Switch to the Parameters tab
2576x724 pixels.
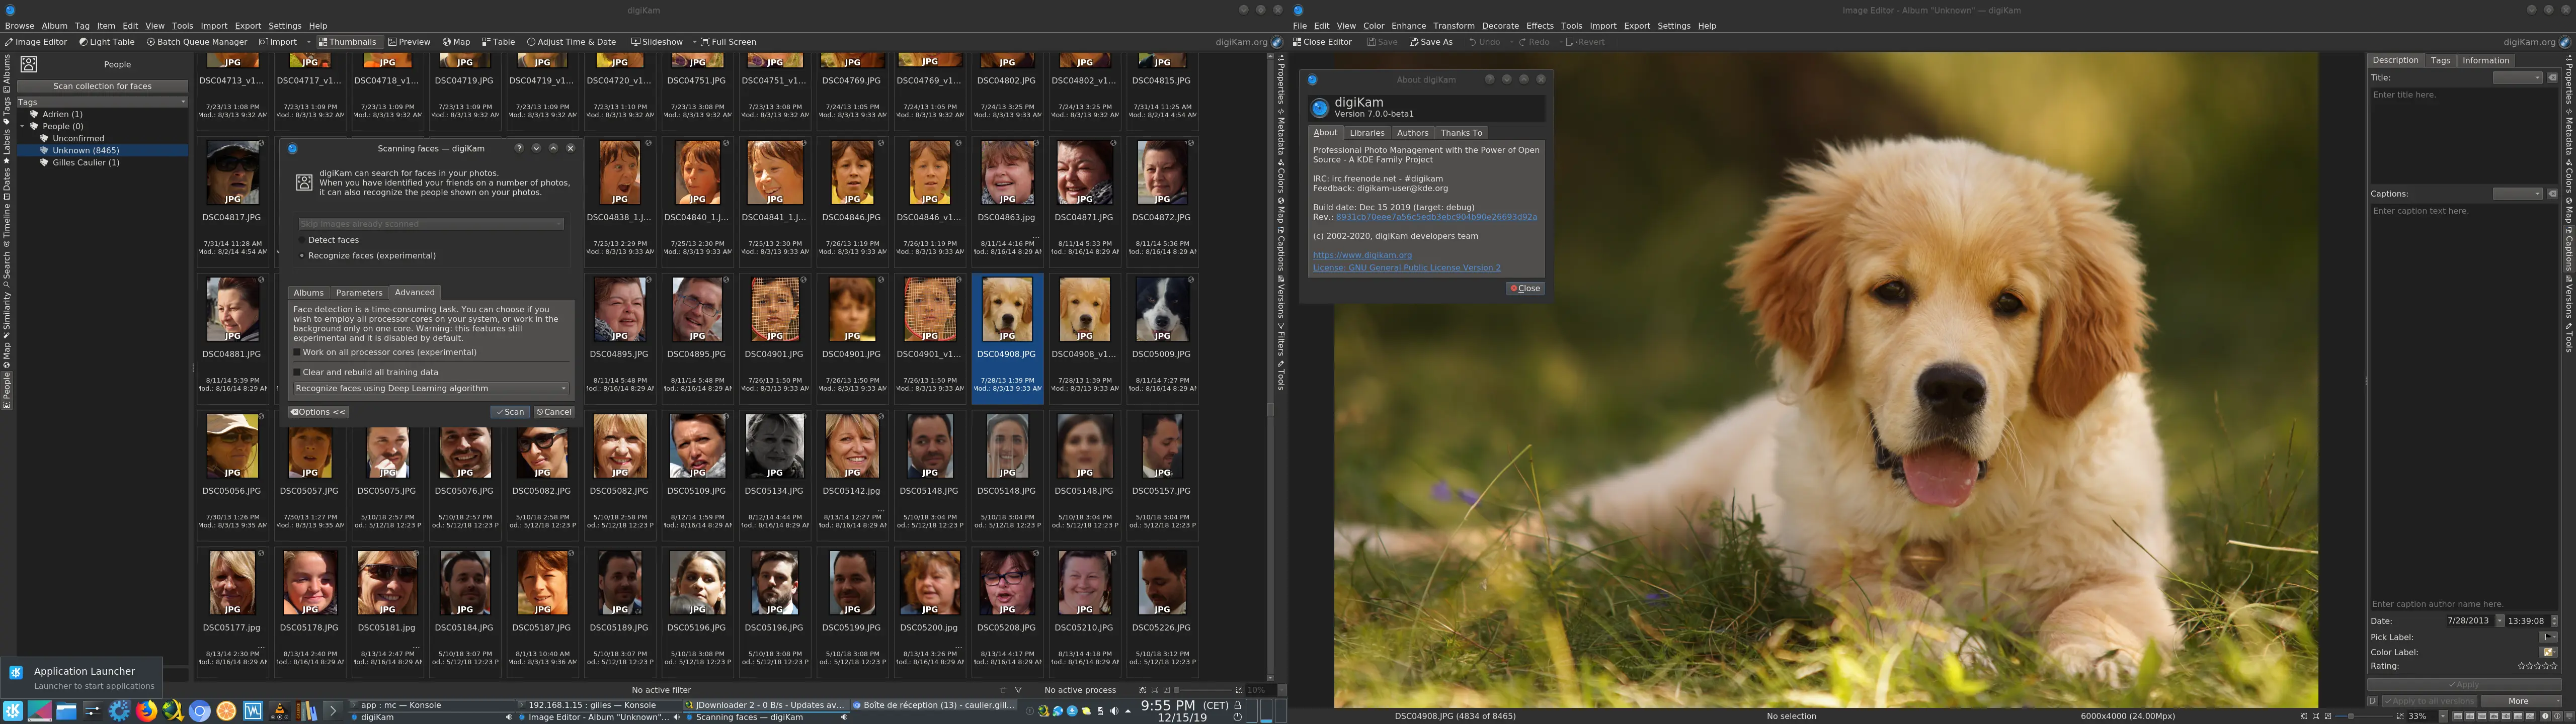tap(359, 292)
